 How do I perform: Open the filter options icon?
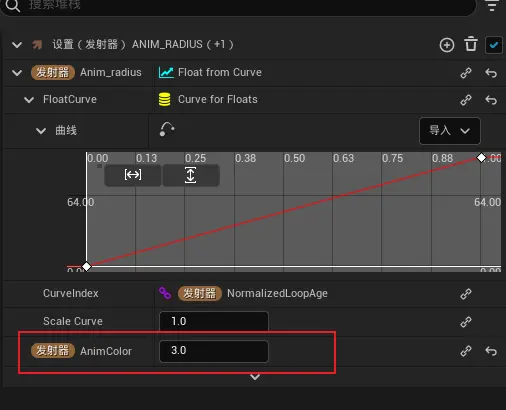pyautogui.click(x=492, y=5)
